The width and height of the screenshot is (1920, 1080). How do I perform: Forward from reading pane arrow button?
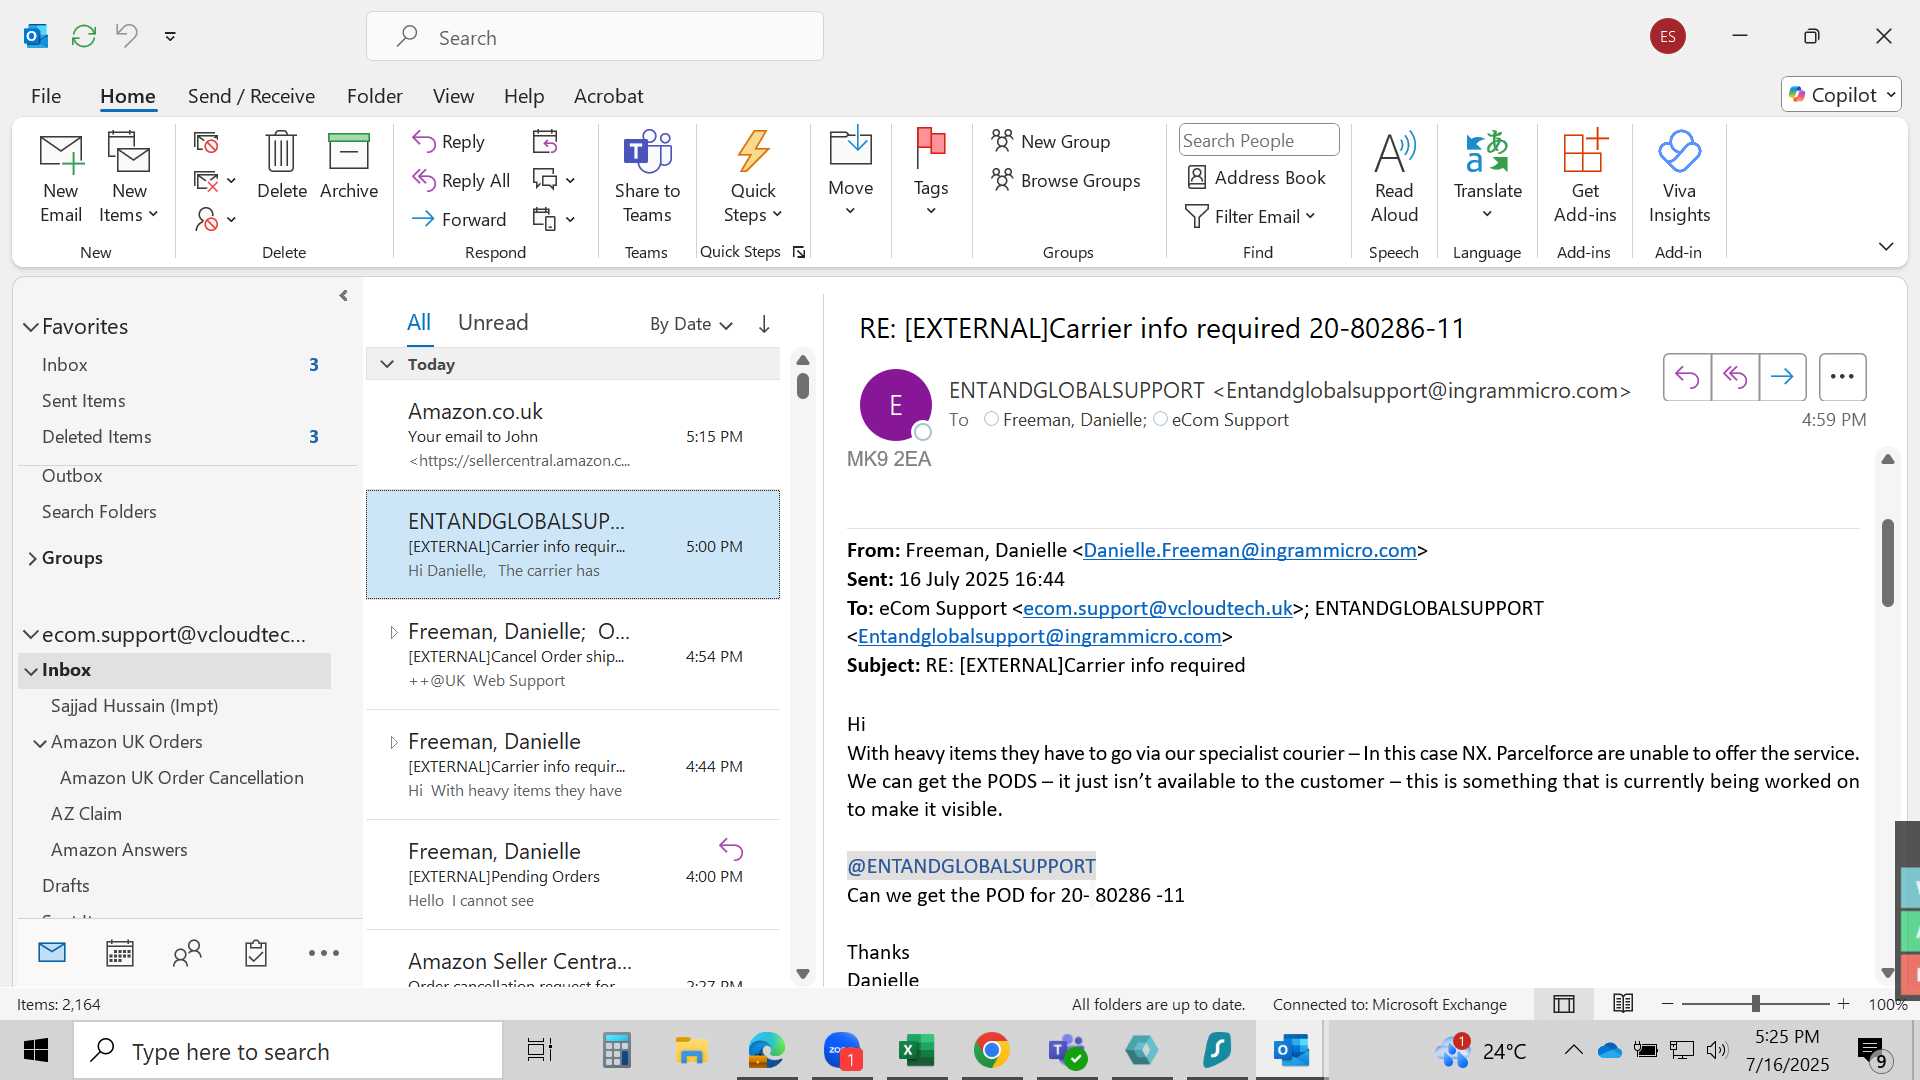(x=1782, y=377)
